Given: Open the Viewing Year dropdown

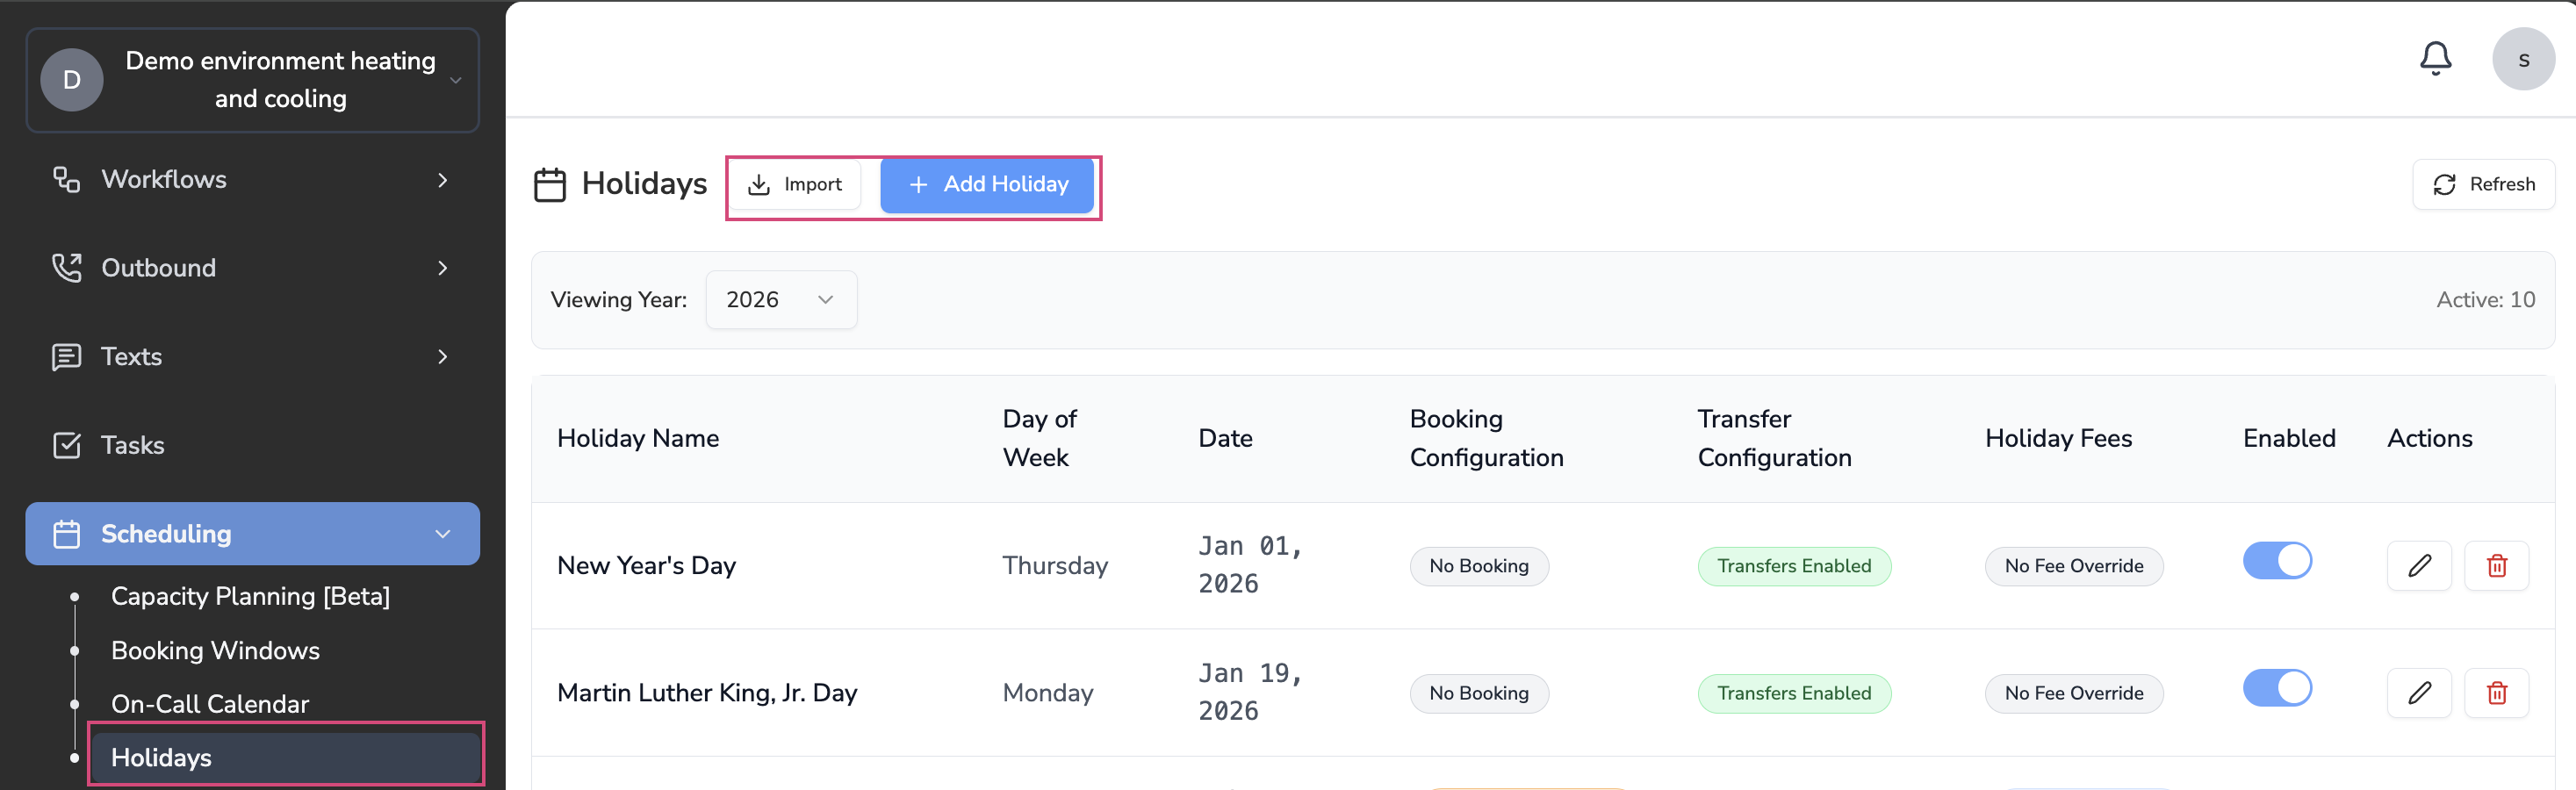Looking at the screenshot, I should tap(780, 300).
